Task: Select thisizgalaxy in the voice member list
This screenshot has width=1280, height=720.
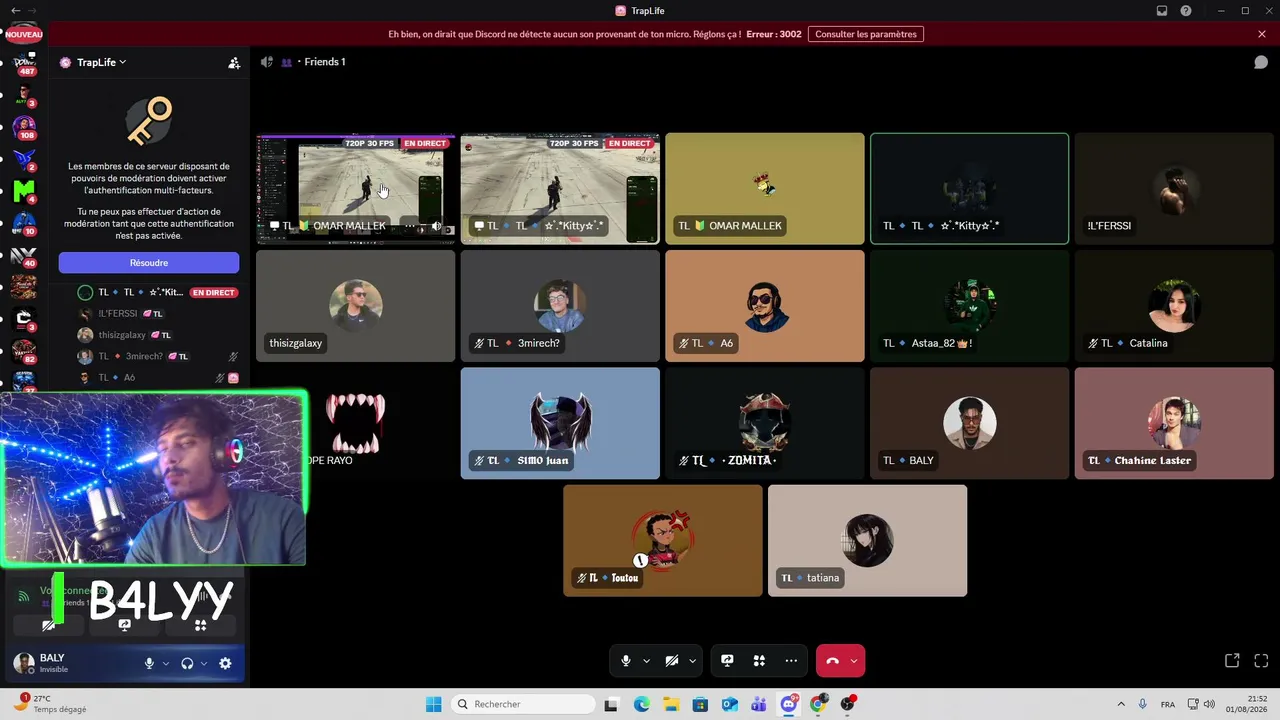Action: click(x=160, y=335)
